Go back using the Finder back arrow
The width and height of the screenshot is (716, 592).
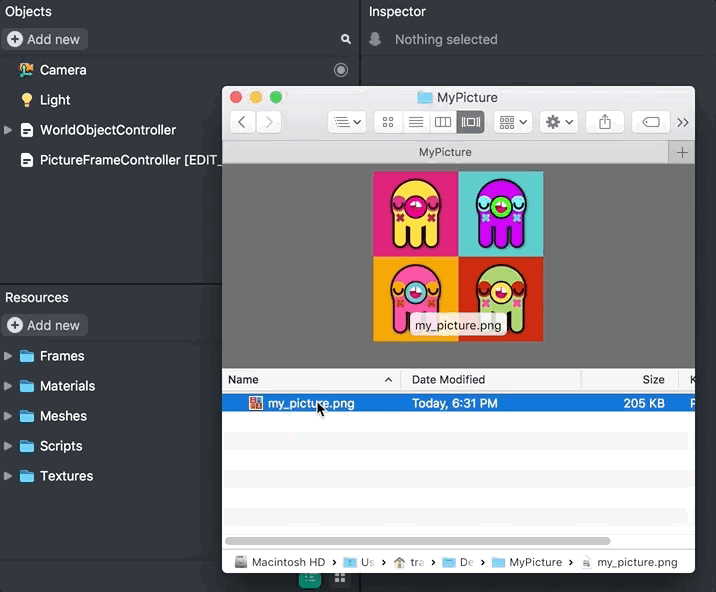[243, 122]
